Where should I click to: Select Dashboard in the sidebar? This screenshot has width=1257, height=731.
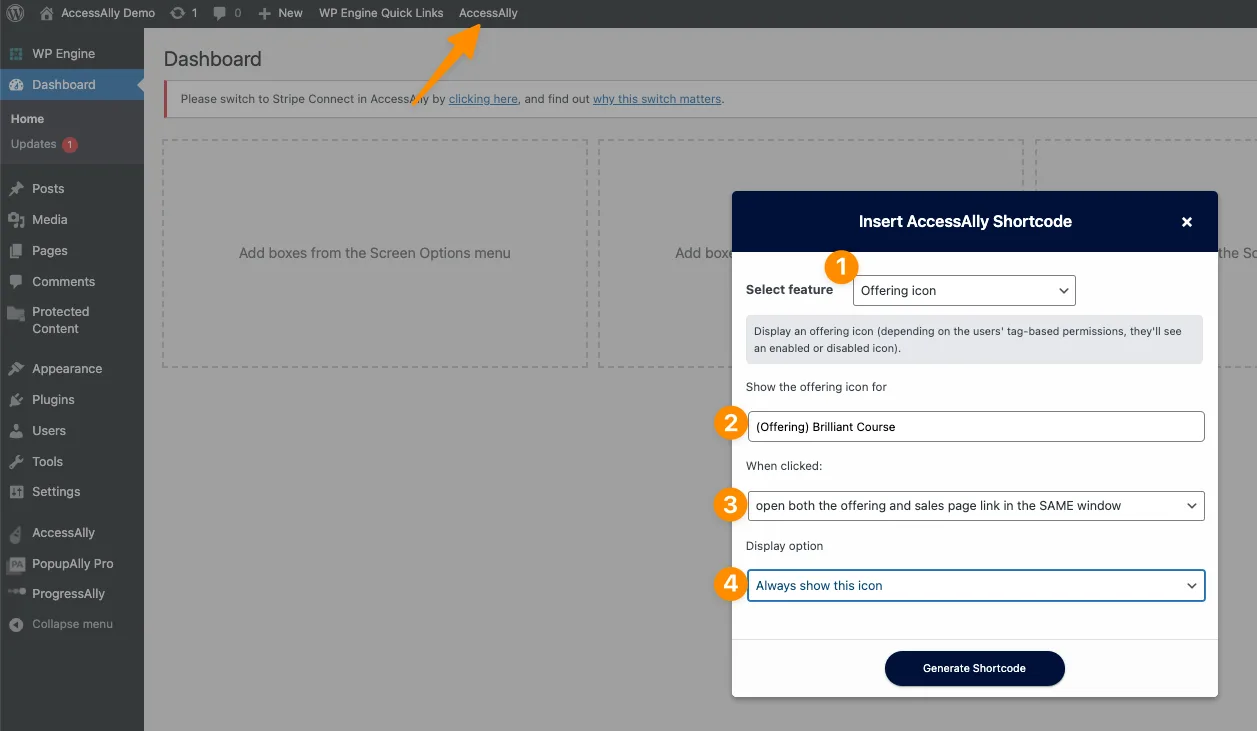tap(72, 85)
